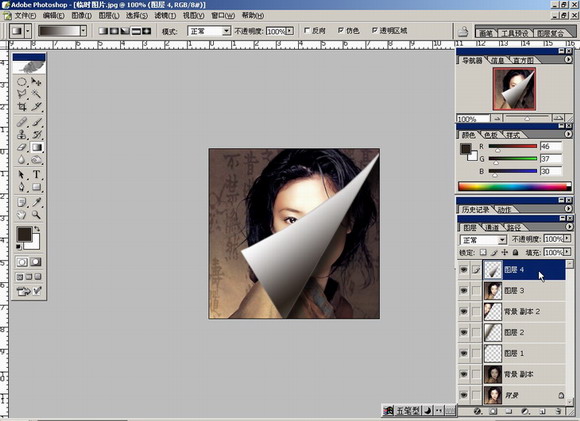Select the Eyedropper tool
Screen dimensions: 580x421
(x=36, y=202)
